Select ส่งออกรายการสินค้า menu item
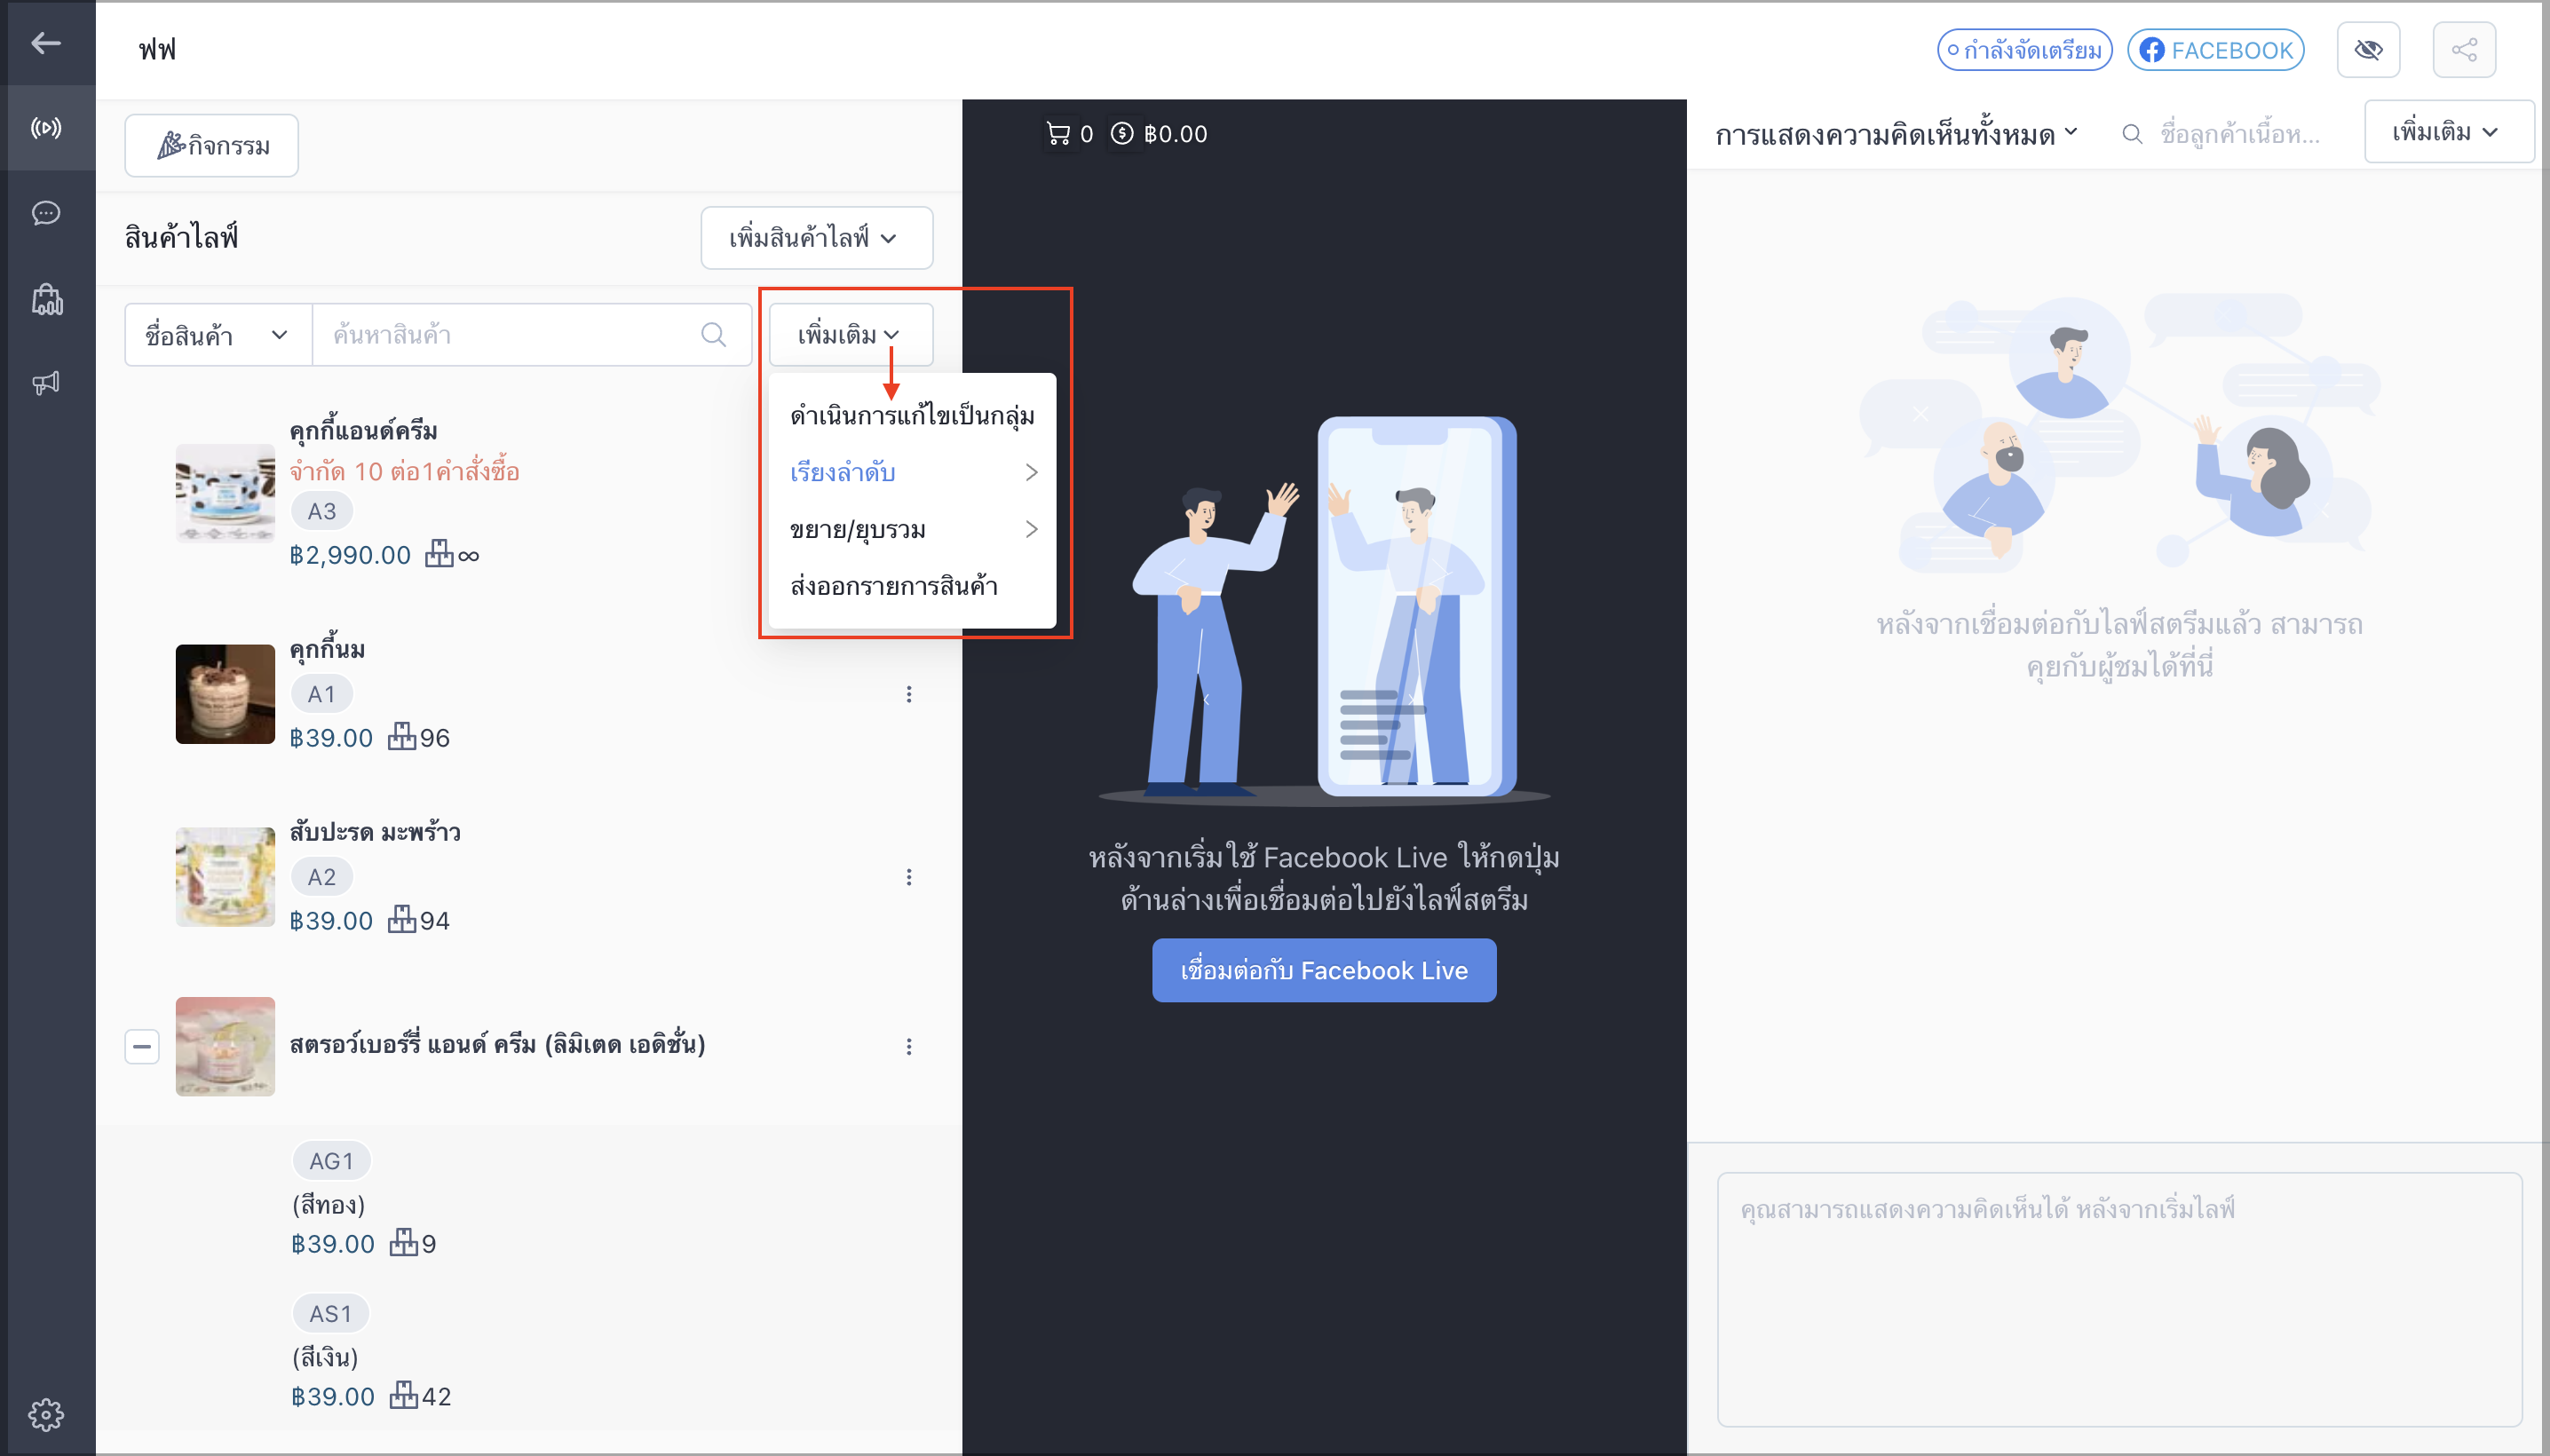2550x1456 pixels. 912,586
